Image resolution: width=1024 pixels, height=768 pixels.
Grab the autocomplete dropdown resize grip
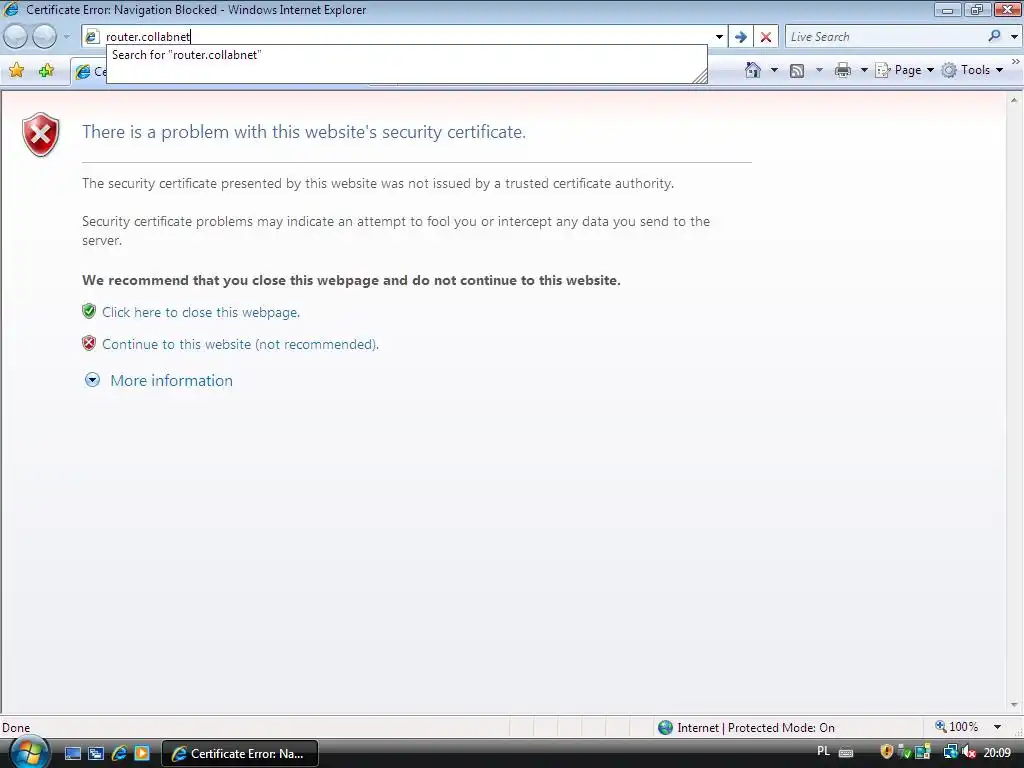[700, 77]
